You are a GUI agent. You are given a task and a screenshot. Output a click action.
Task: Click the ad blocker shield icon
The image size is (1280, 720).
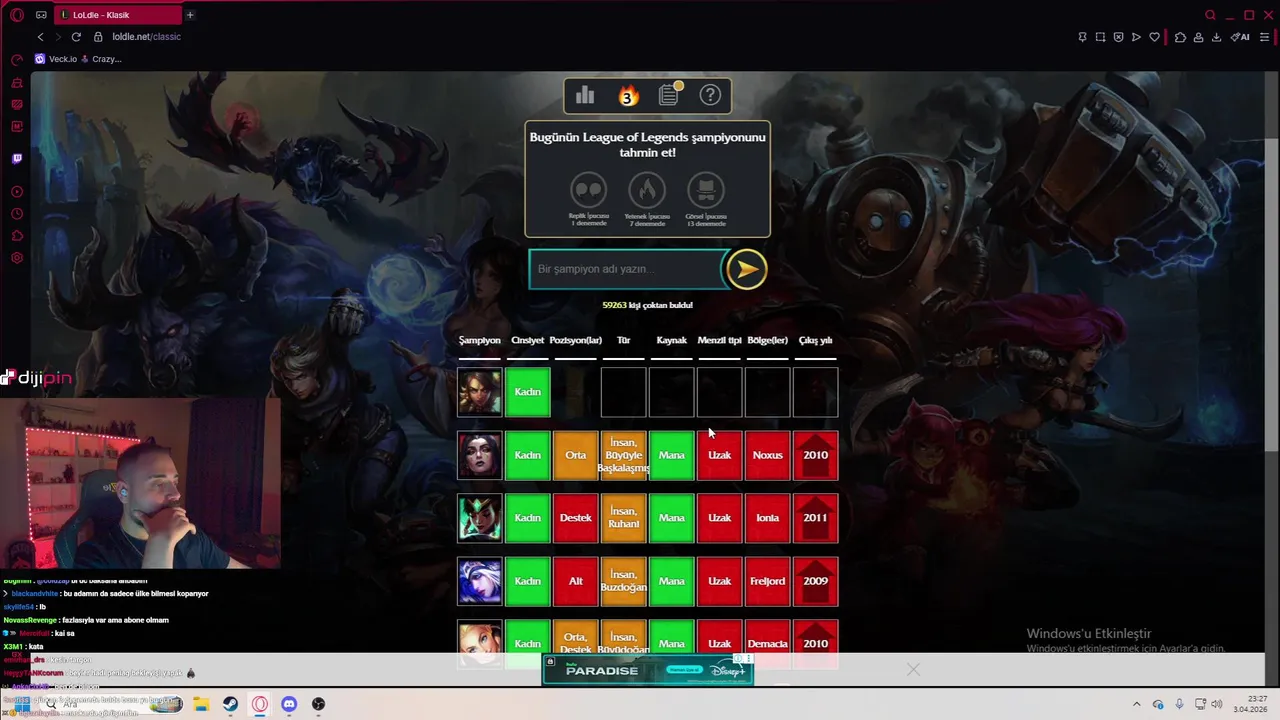(1118, 37)
